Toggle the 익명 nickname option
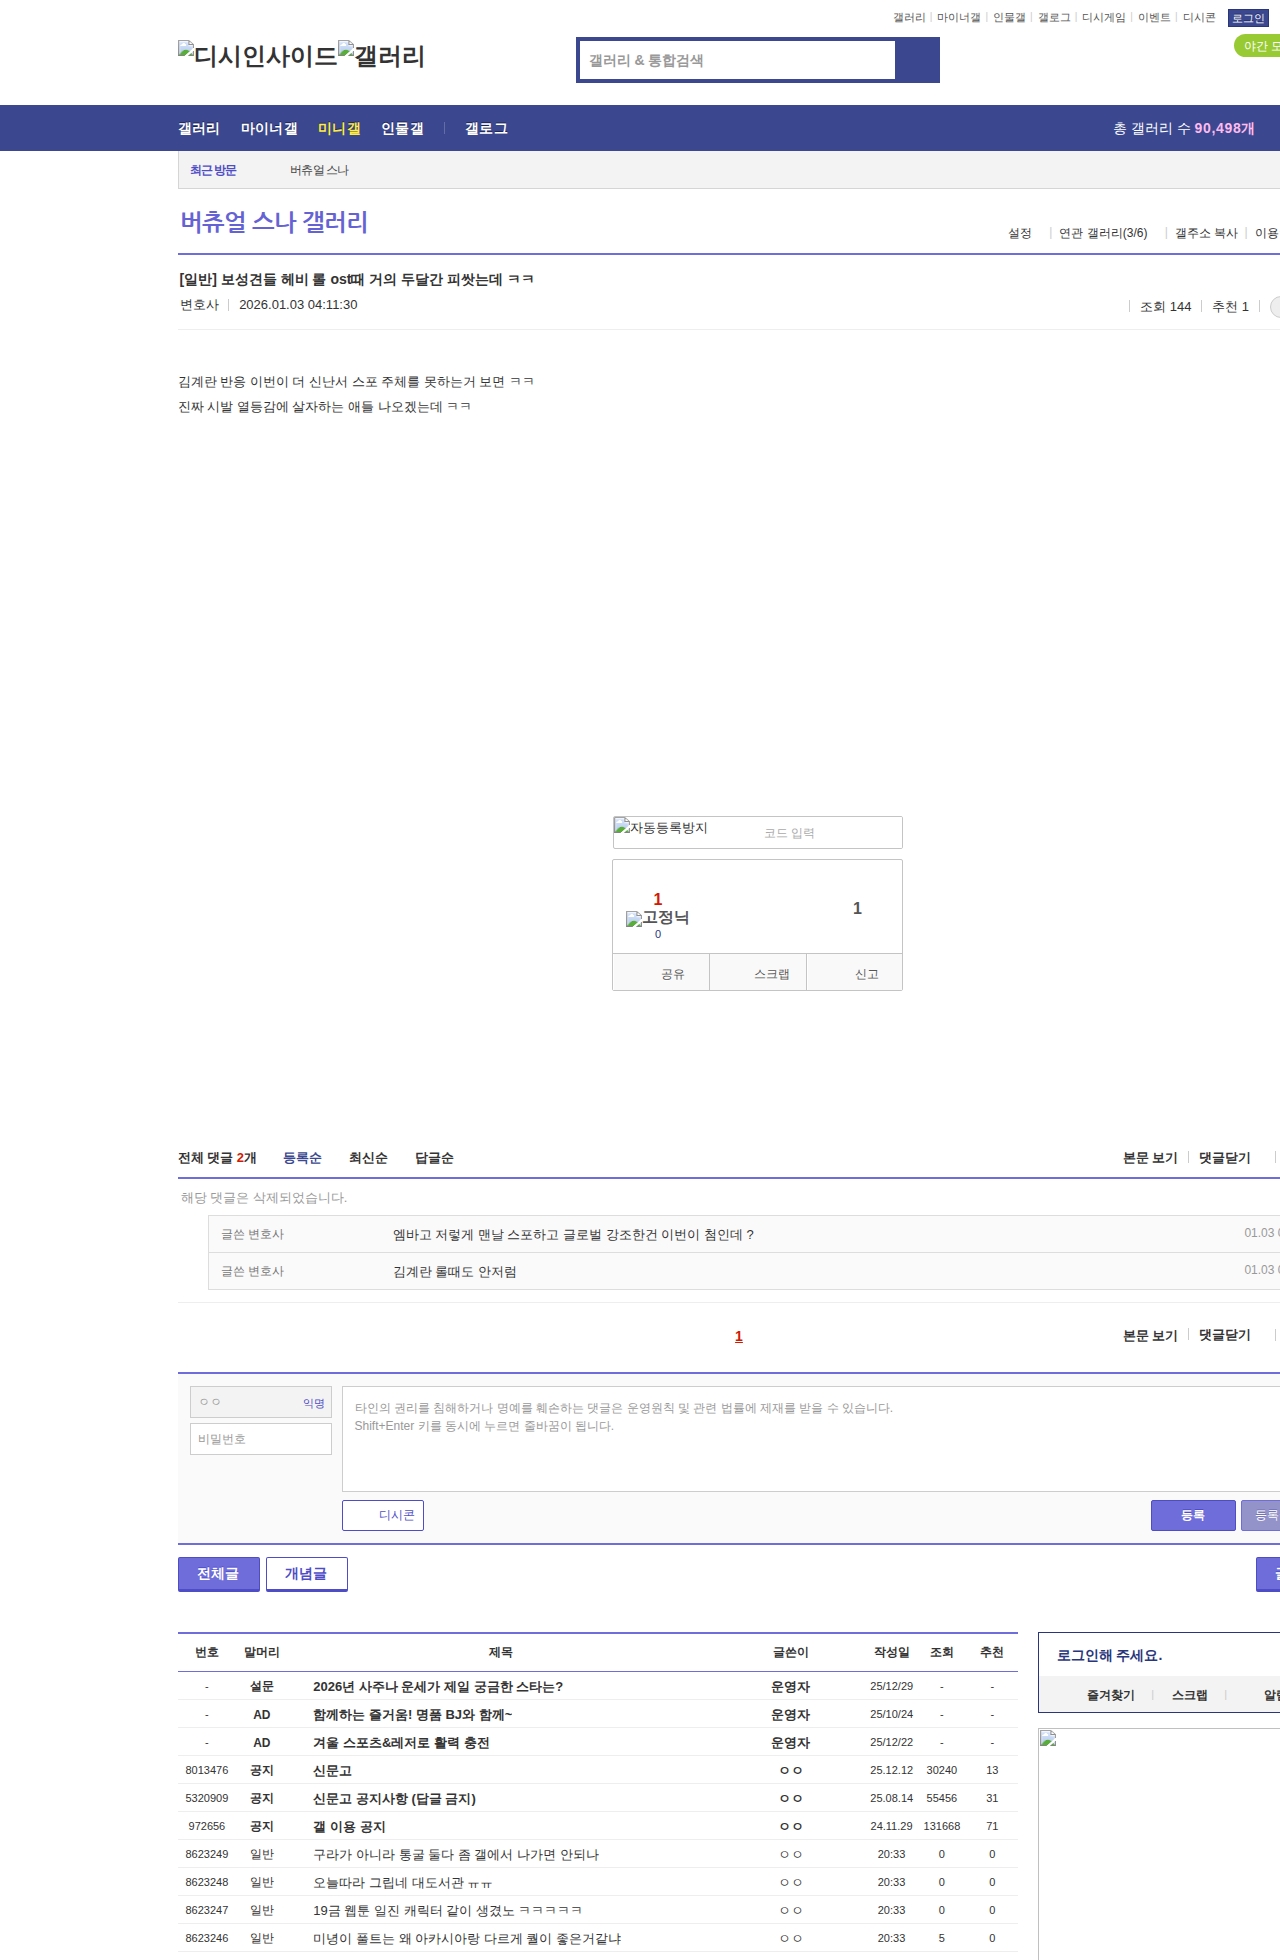This screenshot has width=1280, height=1960. (x=313, y=1403)
